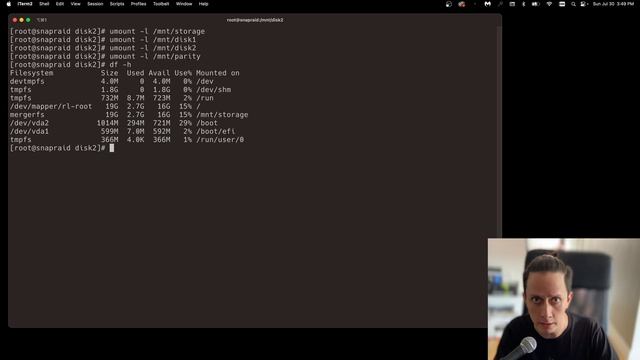Click the webcam video overlay of the presenter
This screenshot has height=360, width=640.
pos(564,299)
